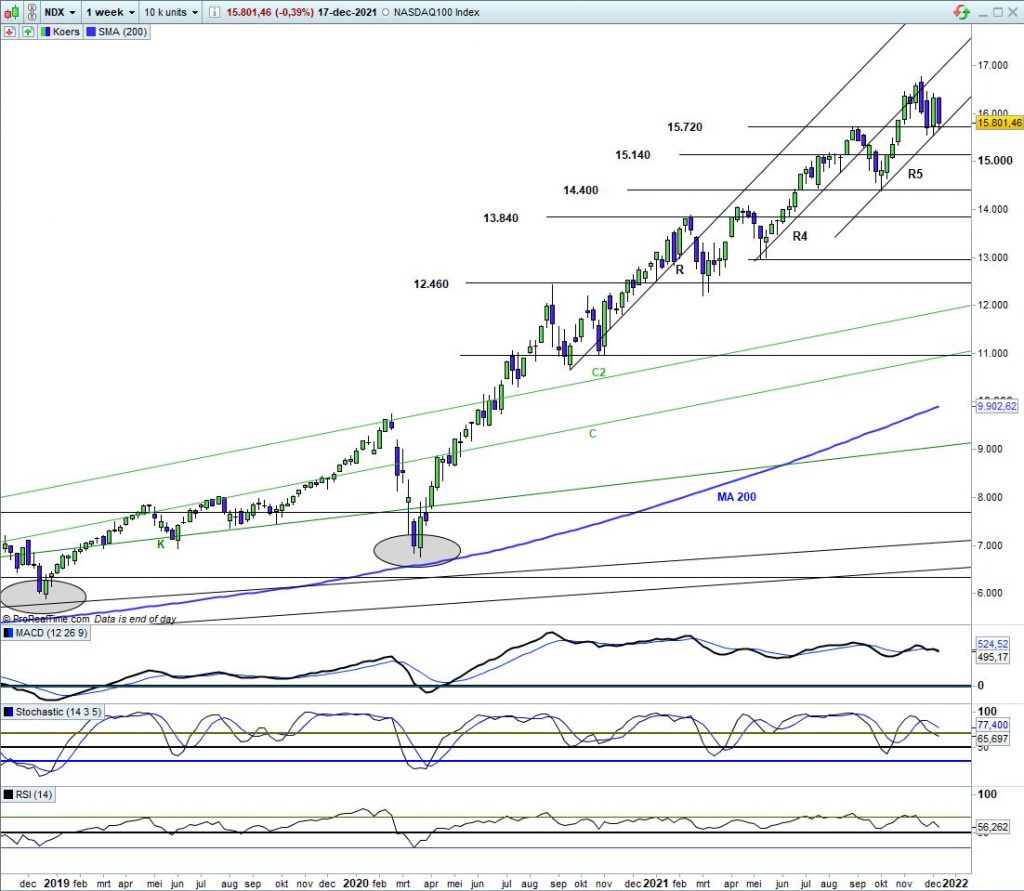1024x891 pixels.
Task: Open the MACD (12 26 9) settings label
Action: (x=51, y=632)
